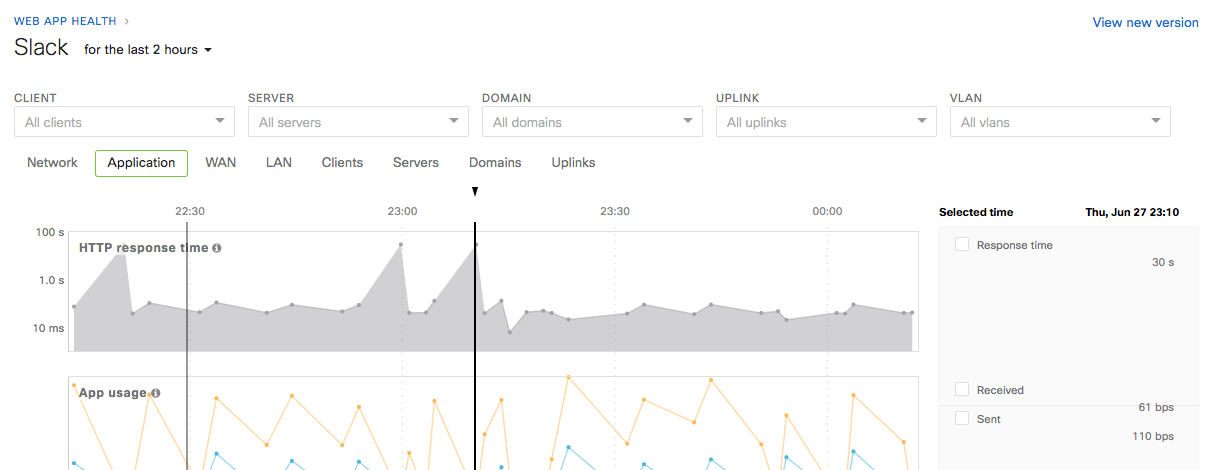Click the Slack page title
1213x470 pixels.
point(41,47)
